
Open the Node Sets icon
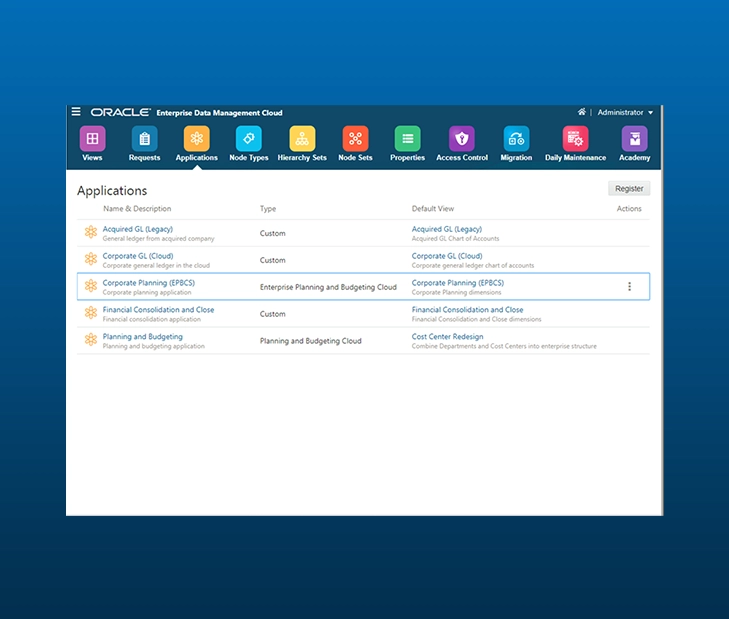point(355,139)
